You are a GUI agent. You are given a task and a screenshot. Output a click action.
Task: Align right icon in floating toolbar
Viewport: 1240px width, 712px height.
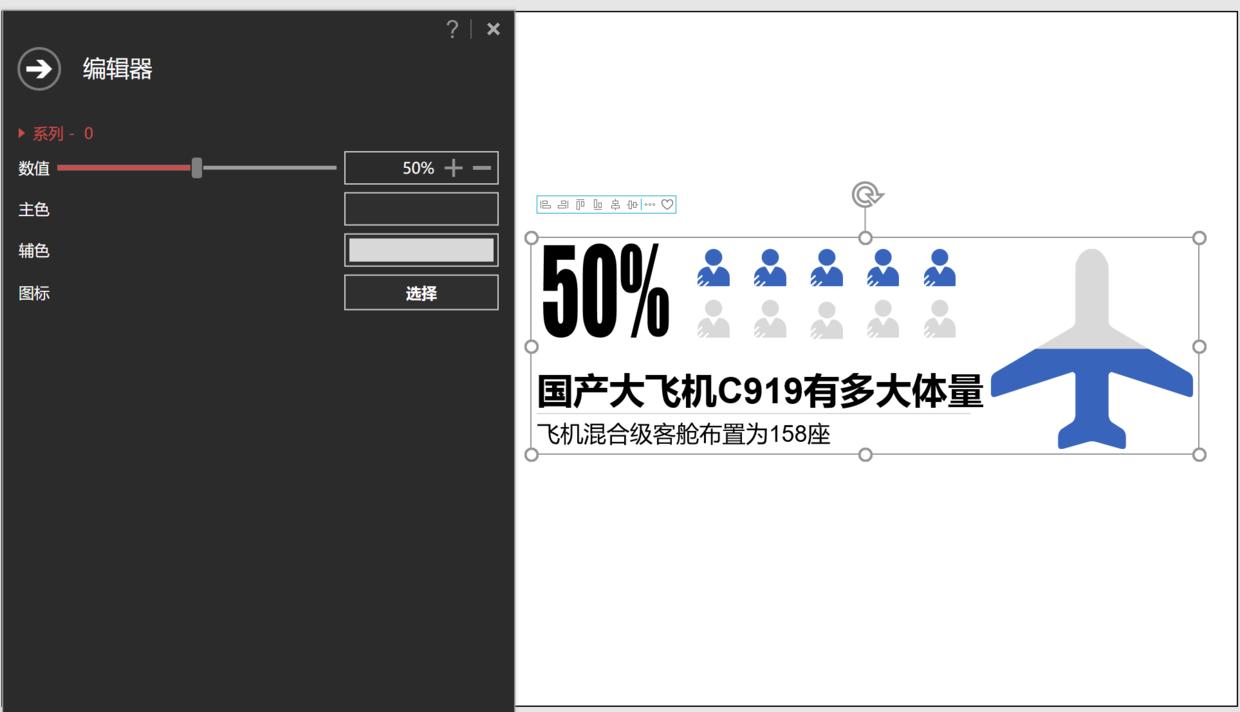point(563,204)
